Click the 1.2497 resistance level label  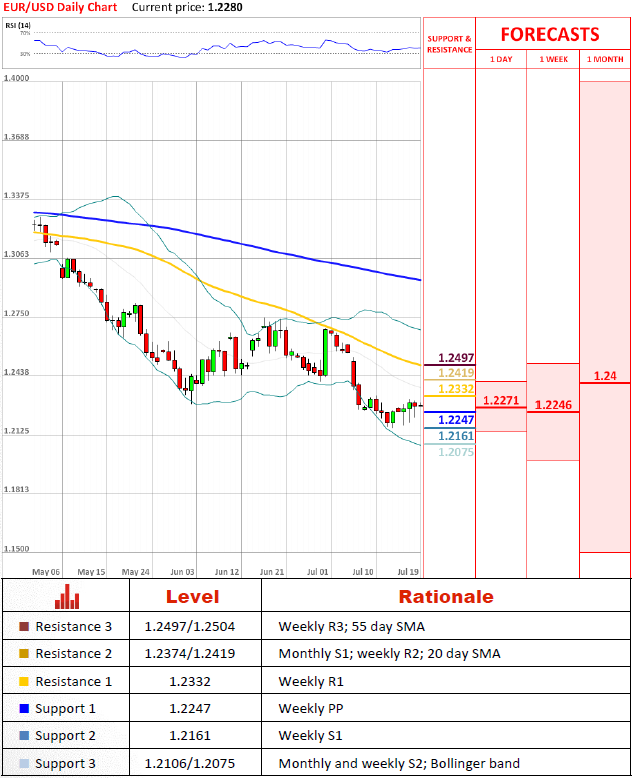pos(456,358)
